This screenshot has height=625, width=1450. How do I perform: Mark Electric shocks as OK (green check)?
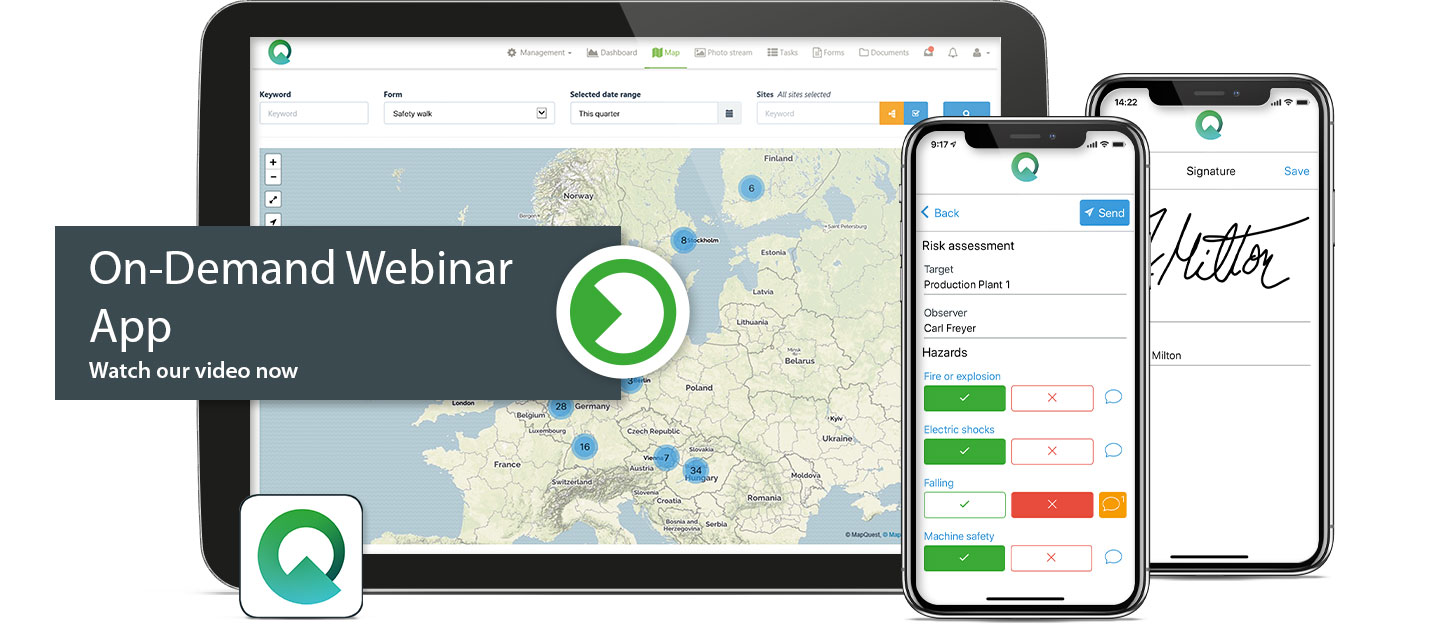pyautogui.click(x=964, y=451)
